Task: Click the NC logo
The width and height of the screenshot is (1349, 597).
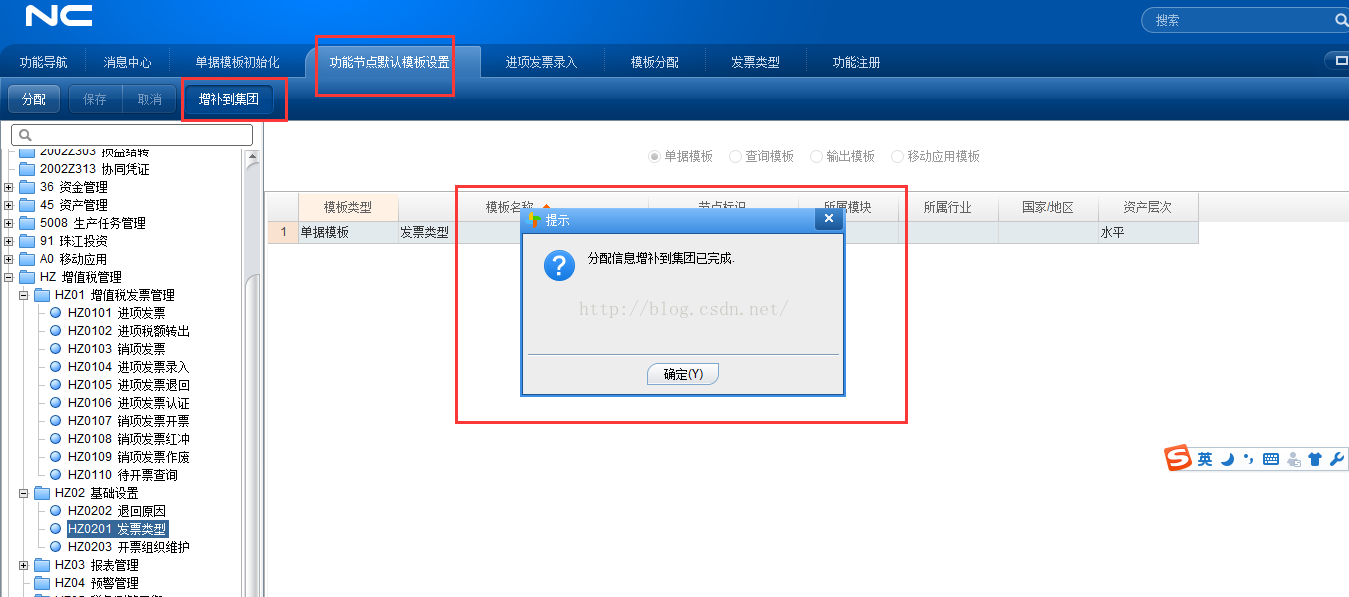Action: [x=59, y=16]
